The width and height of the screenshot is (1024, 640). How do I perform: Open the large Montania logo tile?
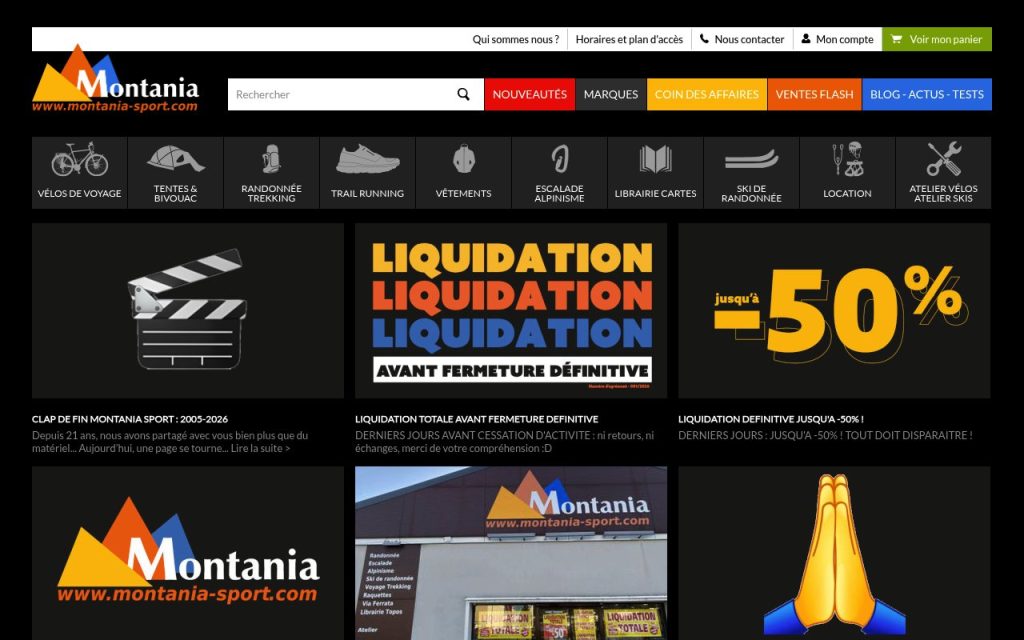[x=188, y=553]
